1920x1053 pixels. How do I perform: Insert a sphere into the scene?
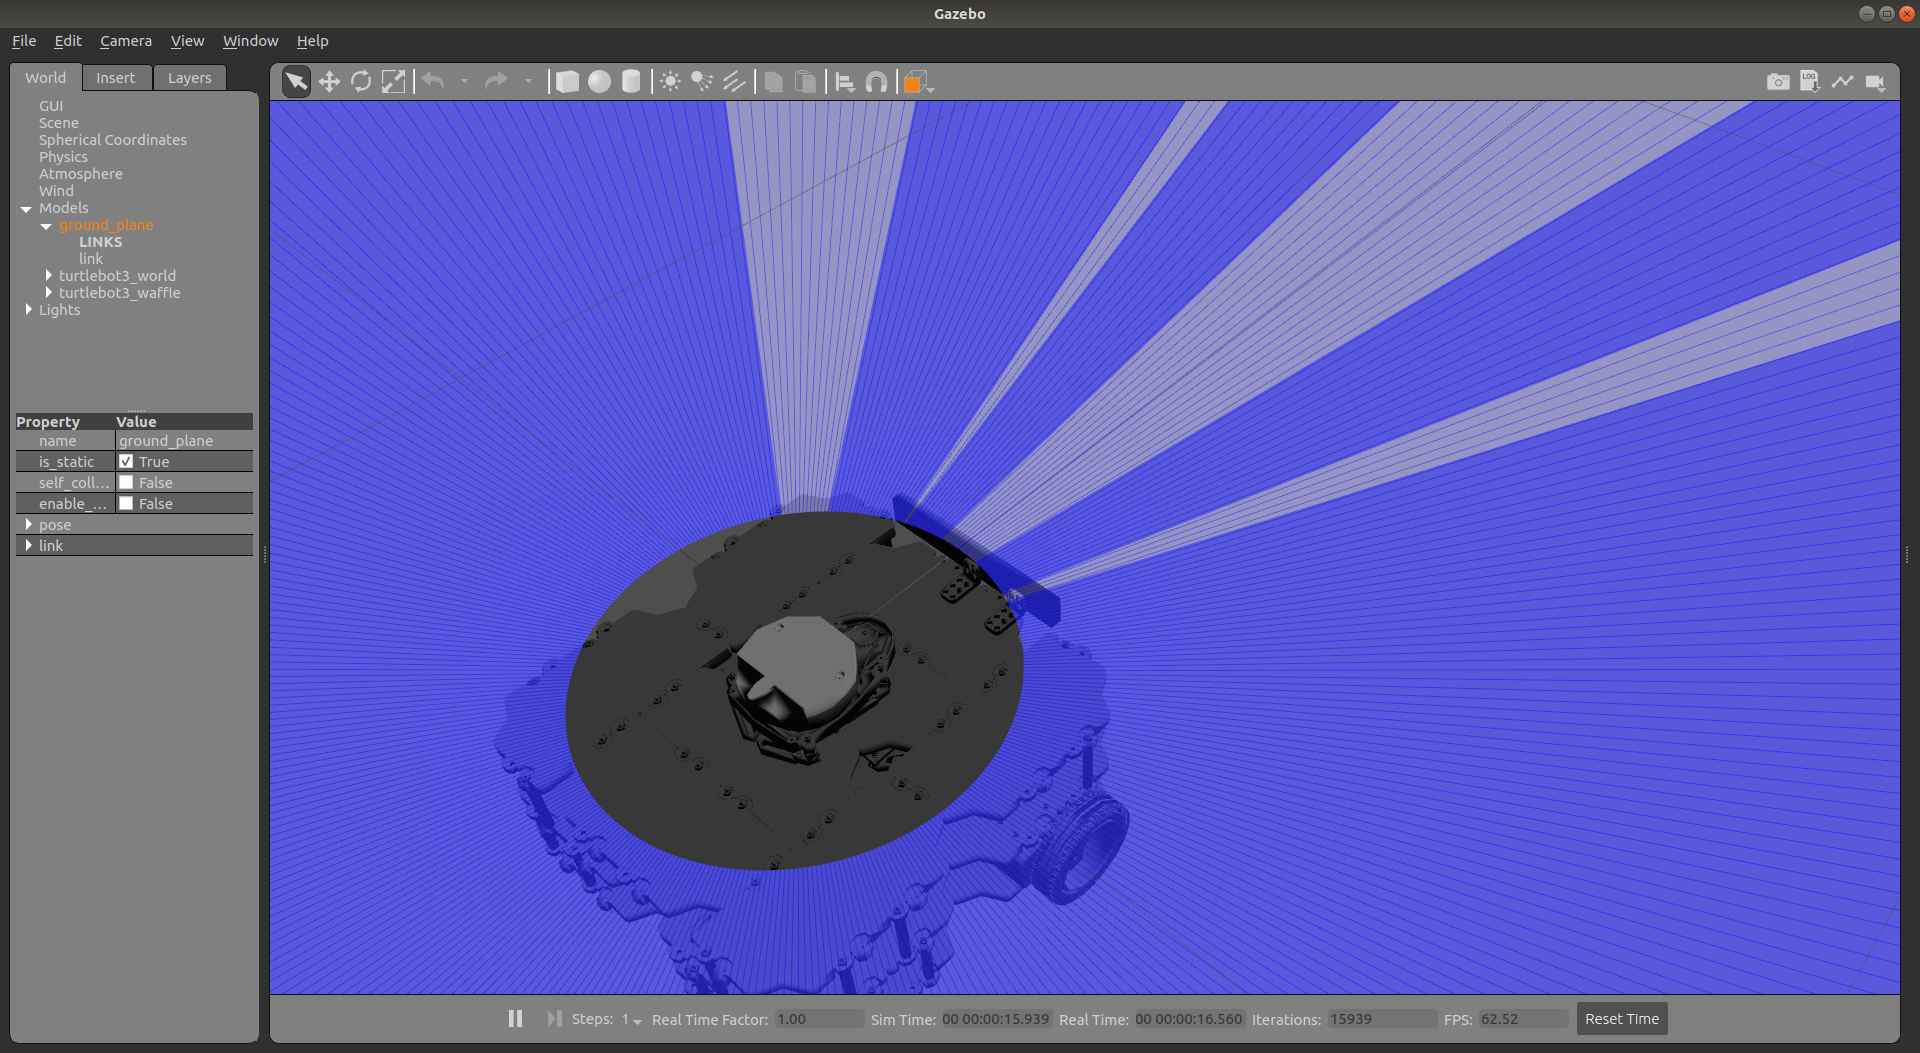click(599, 81)
